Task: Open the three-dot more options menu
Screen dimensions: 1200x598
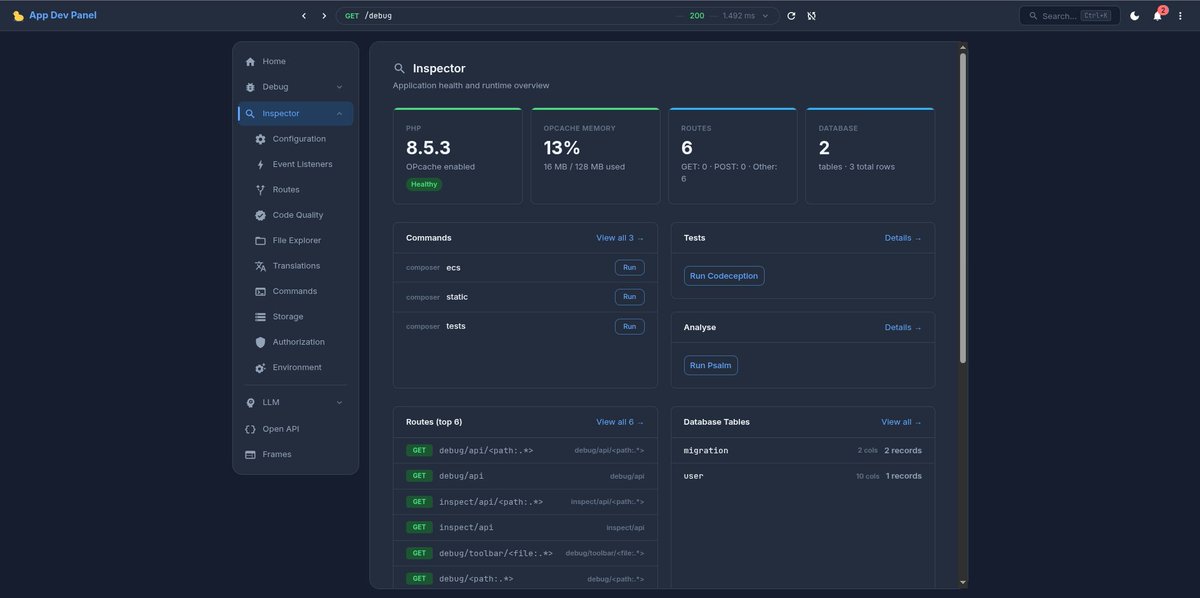Action: (x=1181, y=16)
